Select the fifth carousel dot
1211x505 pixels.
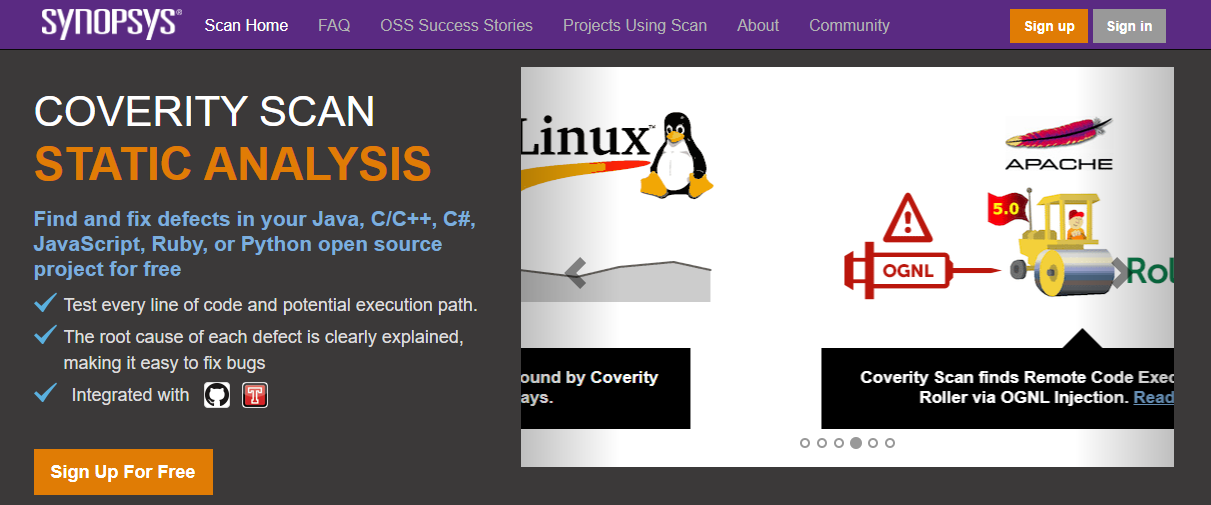coord(873,443)
